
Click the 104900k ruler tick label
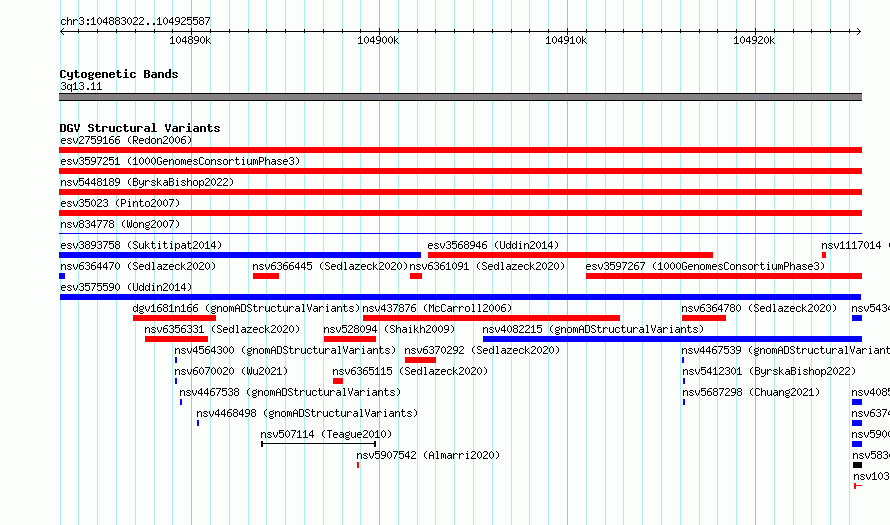[x=378, y=40]
